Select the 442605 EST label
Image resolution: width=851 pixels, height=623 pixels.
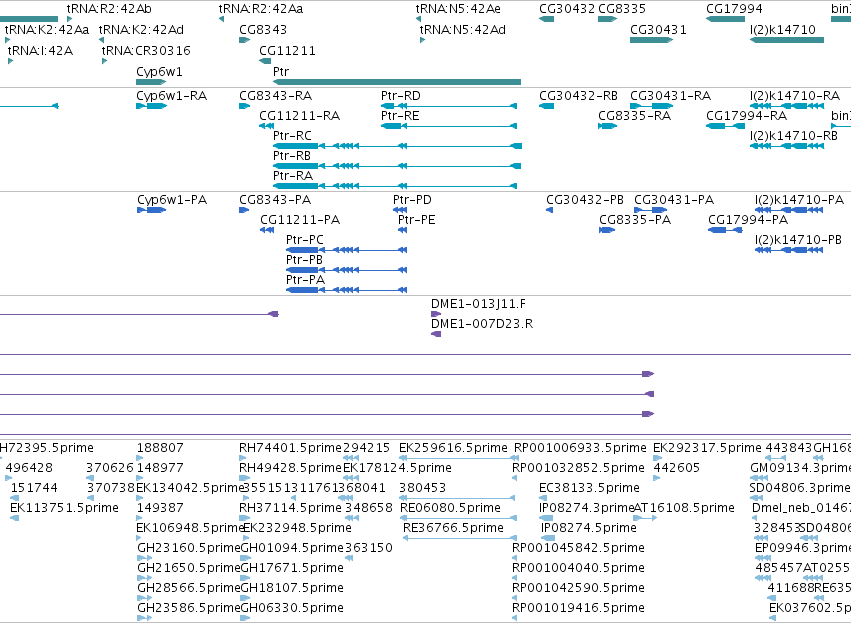tap(676, 468)
